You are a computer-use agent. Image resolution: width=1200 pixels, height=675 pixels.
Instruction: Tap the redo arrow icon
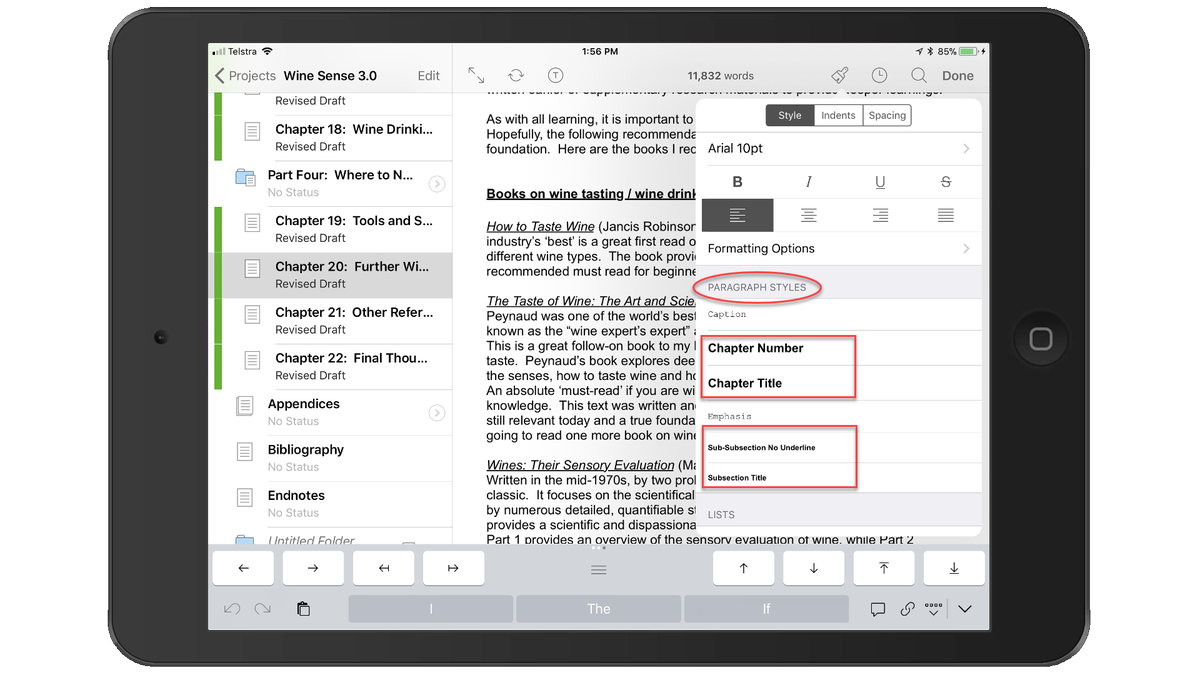pos(262,609)
